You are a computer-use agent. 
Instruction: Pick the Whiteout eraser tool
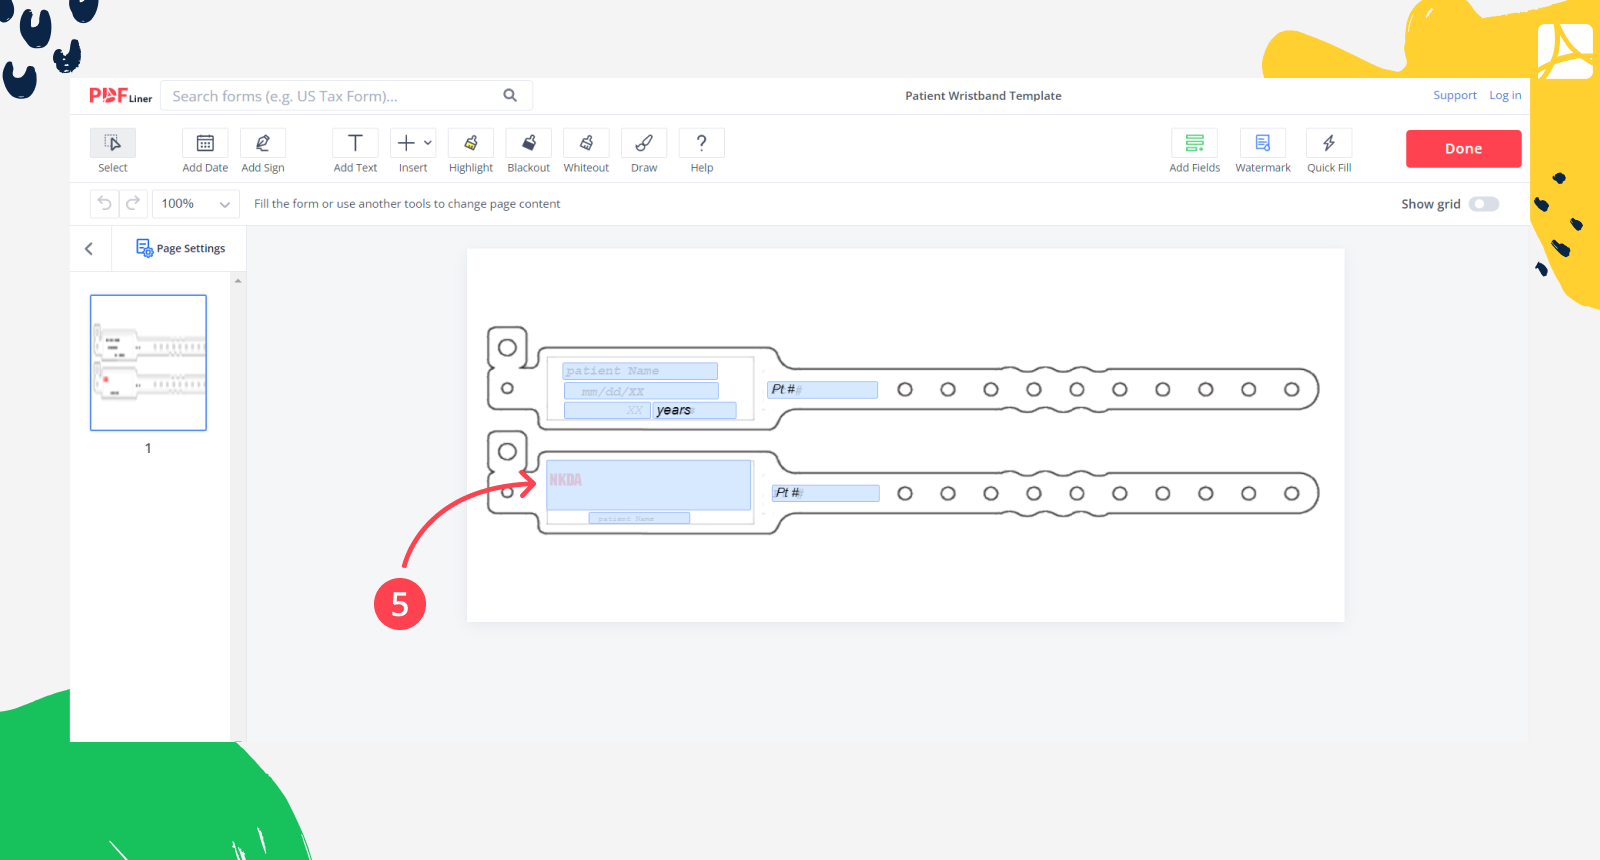point(586,144)
